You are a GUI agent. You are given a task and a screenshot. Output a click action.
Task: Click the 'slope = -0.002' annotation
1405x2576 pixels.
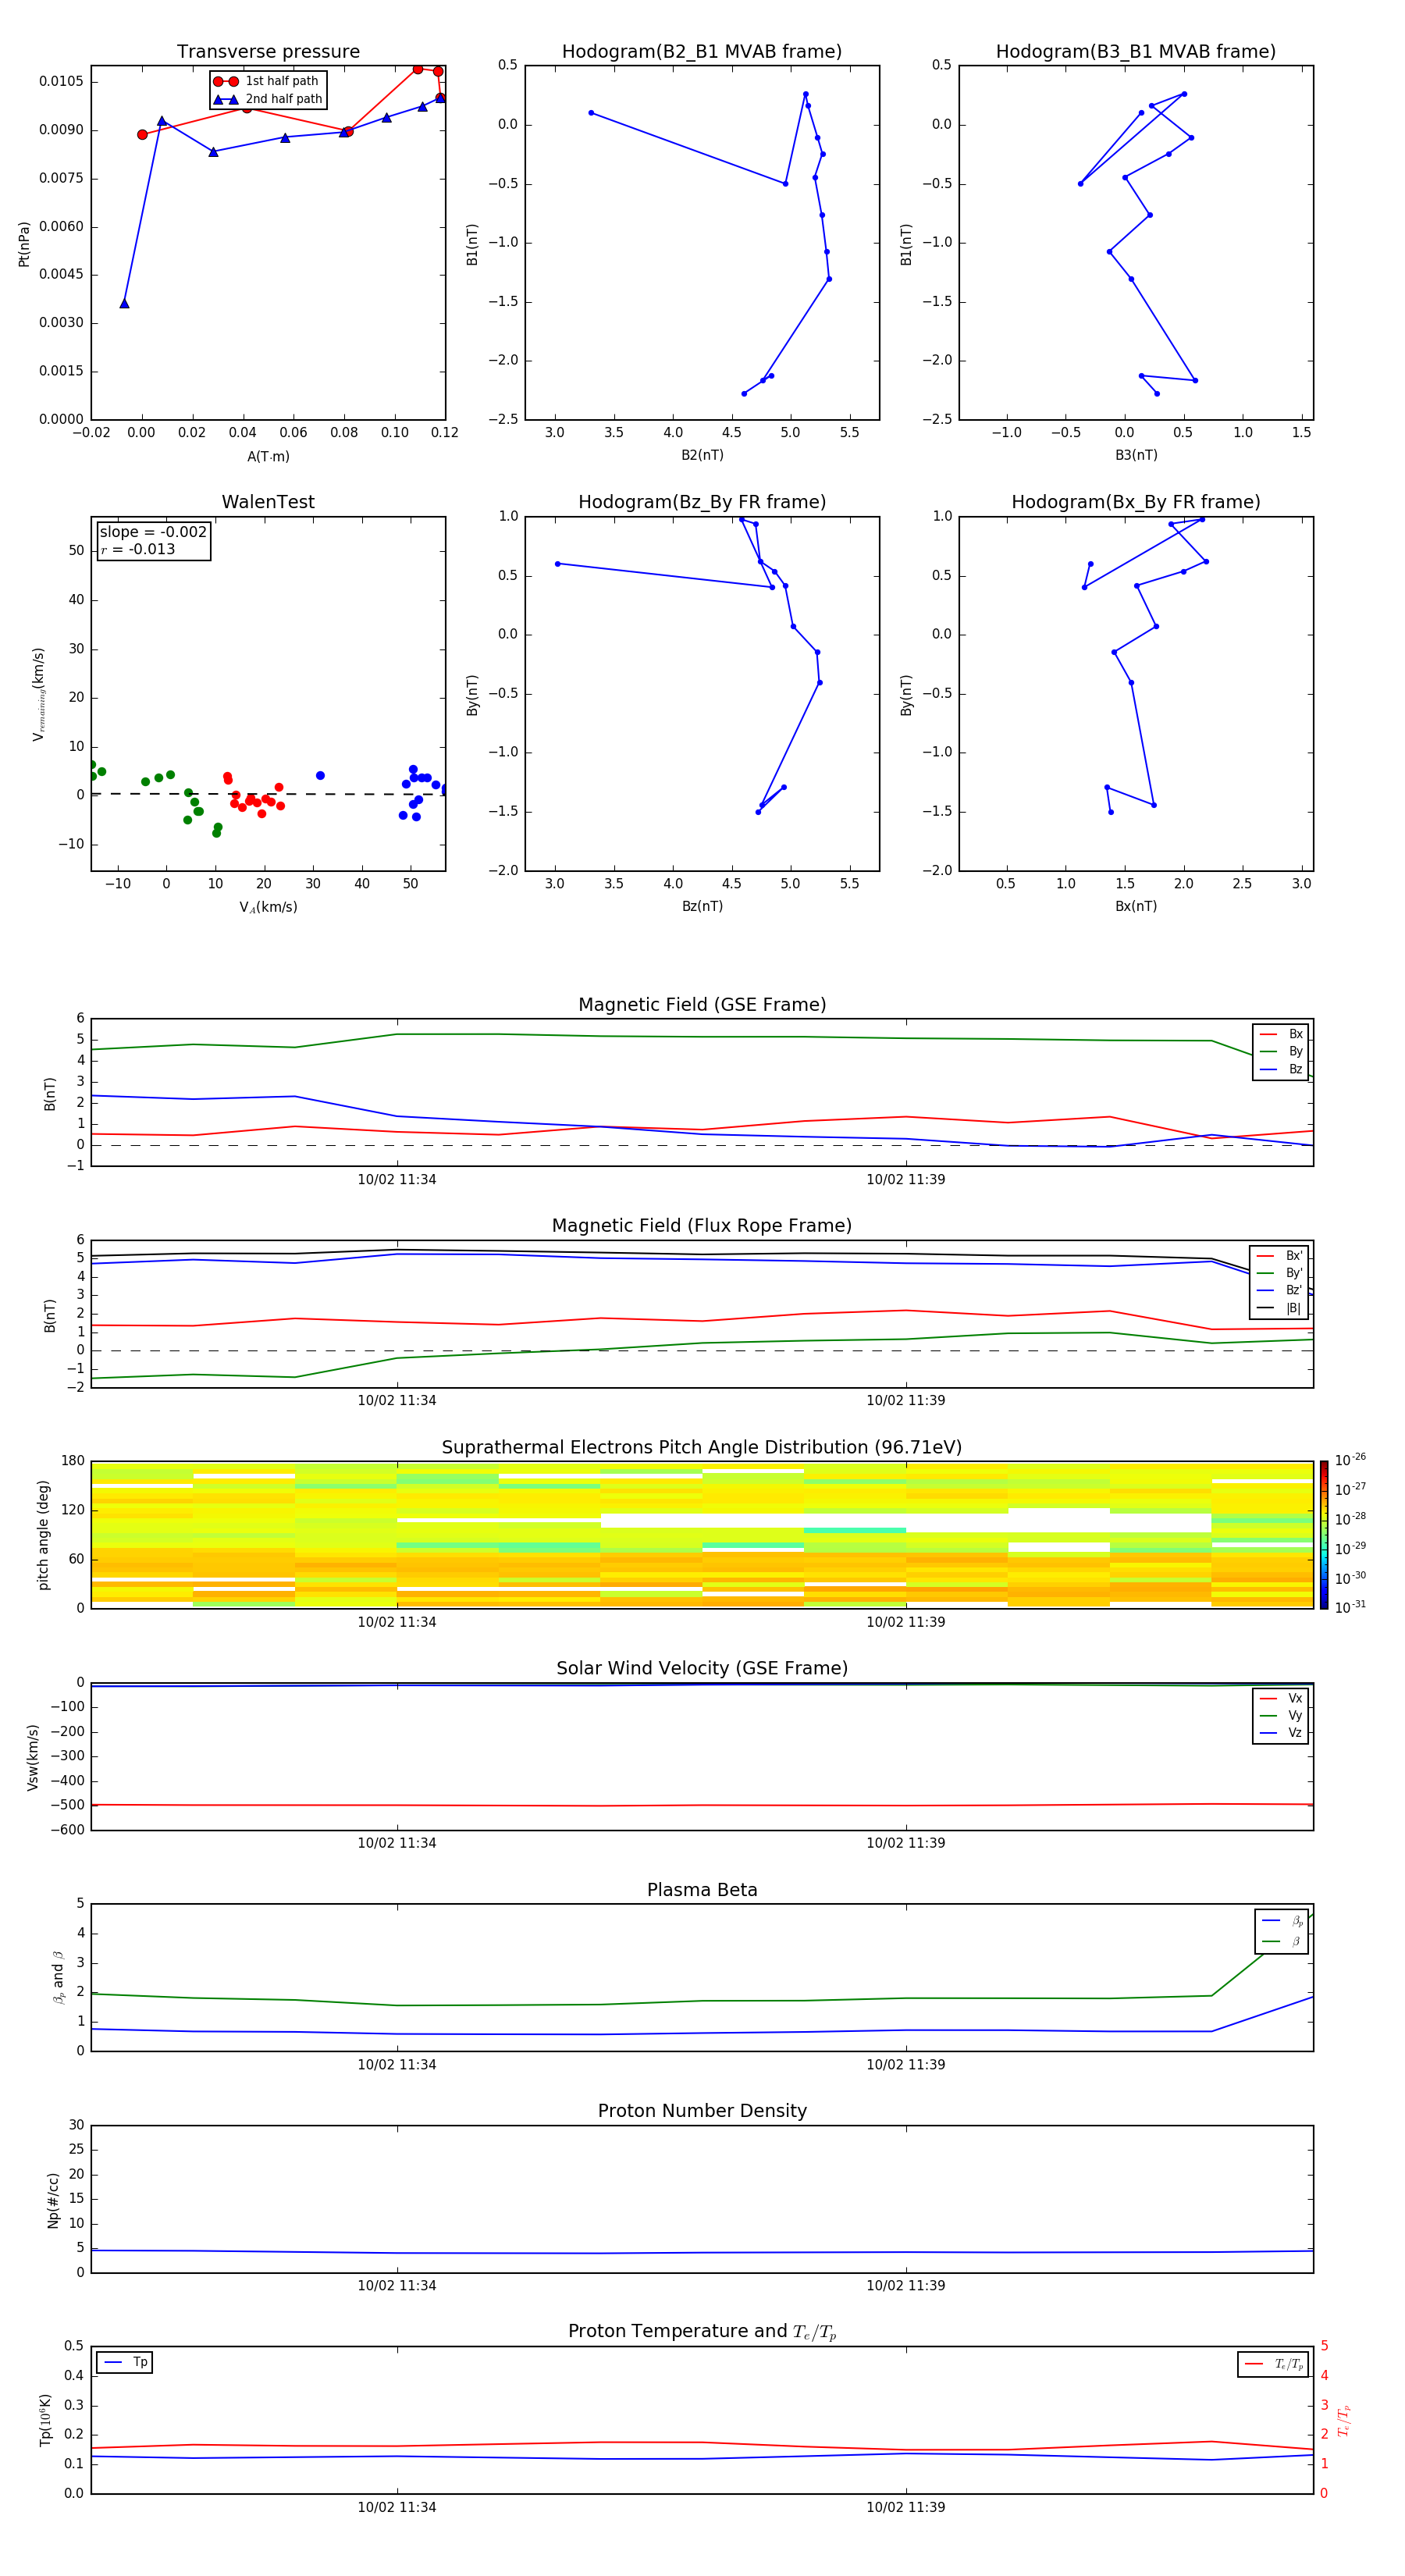pyautogui.click(x=153, y=532)
